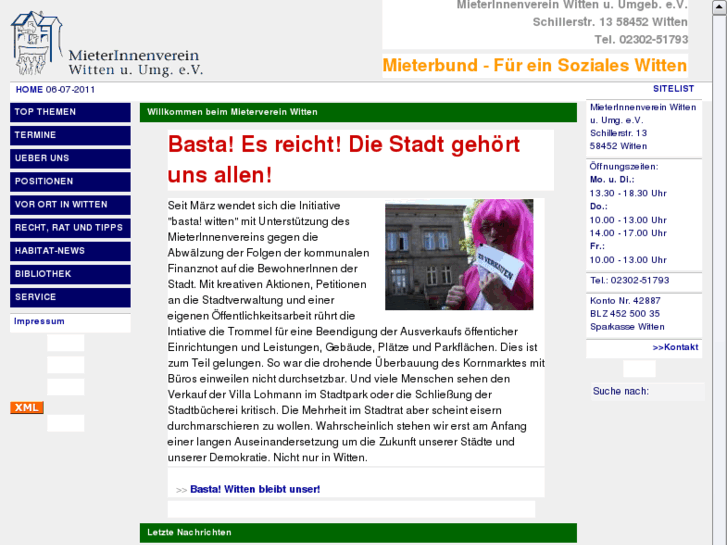This screenshot has height=545, width=727.
Task: Open the SITELIST link
Action: pos(674,89)
